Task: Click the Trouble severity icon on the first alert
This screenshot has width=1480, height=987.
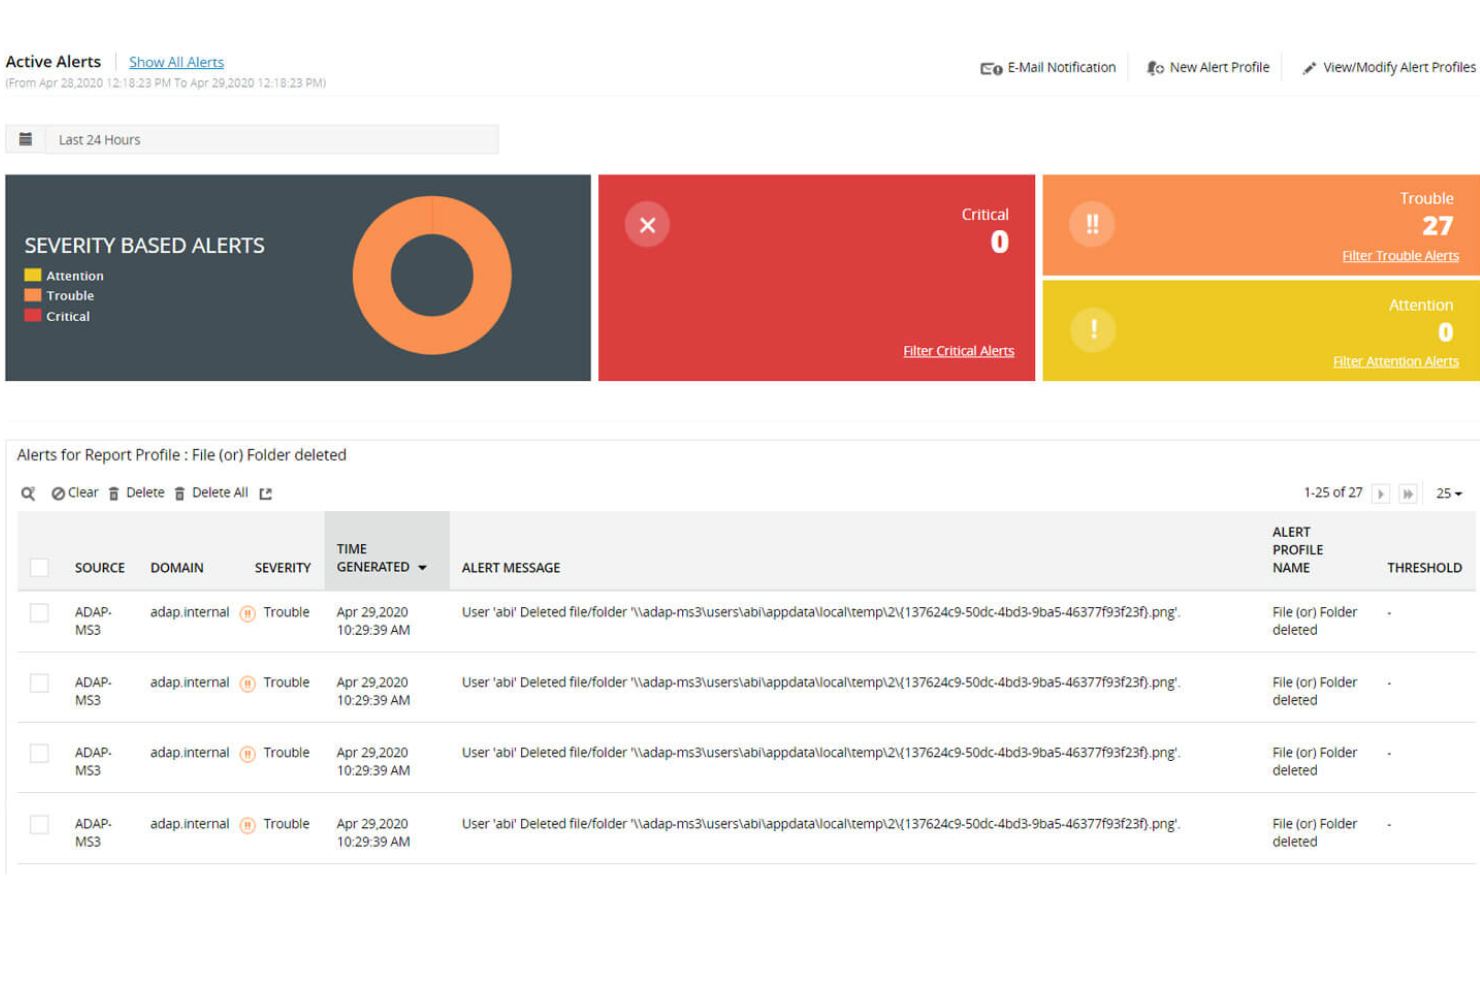Action: tap(246, 613)
